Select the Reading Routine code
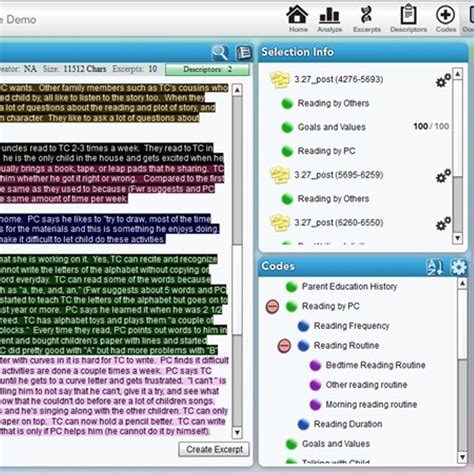The width and height of the screenshot is (474, 474). tap(346, 345)
